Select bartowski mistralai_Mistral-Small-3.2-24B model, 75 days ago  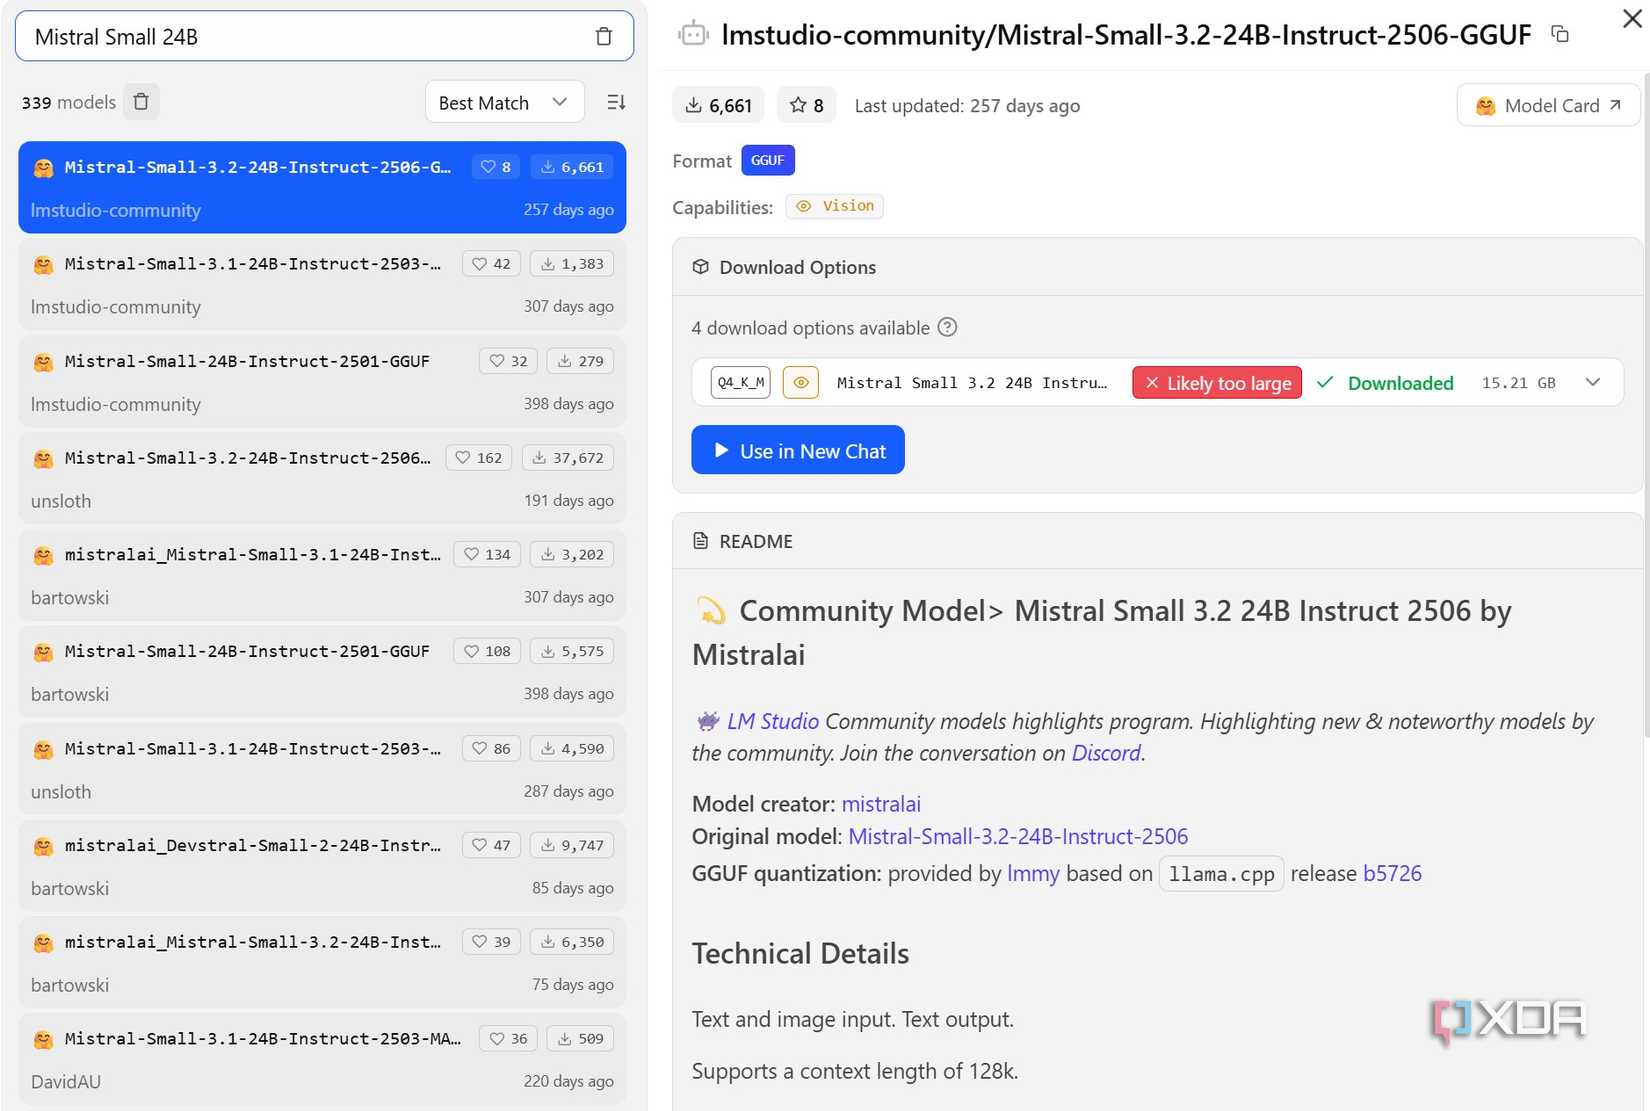pos(322,963)
